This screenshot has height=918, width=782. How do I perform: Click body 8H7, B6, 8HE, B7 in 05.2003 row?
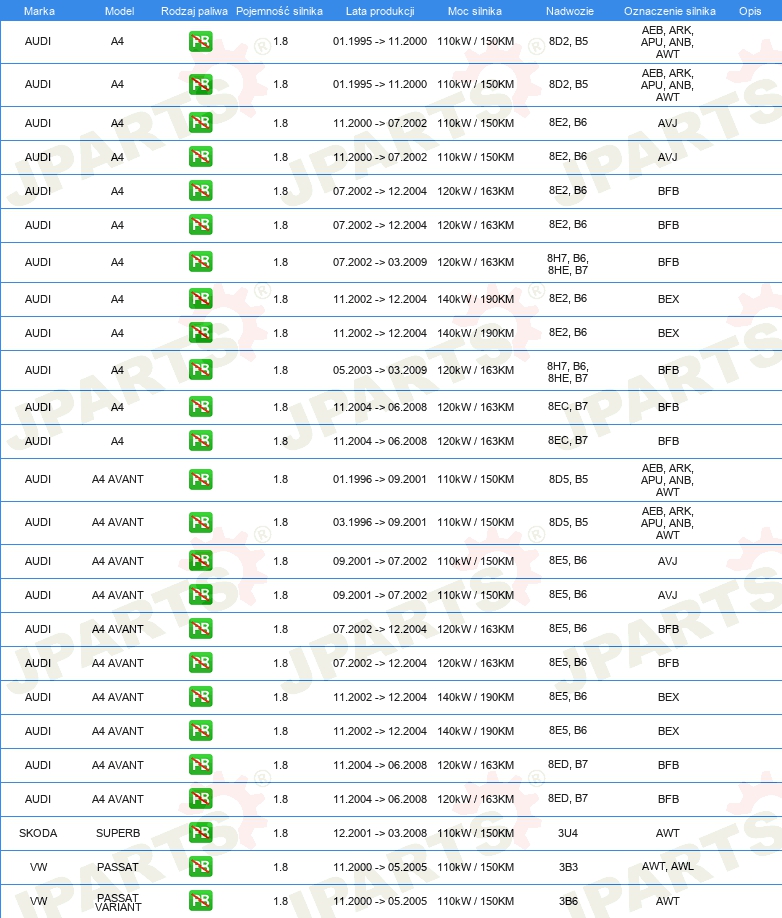coord(568,372)
